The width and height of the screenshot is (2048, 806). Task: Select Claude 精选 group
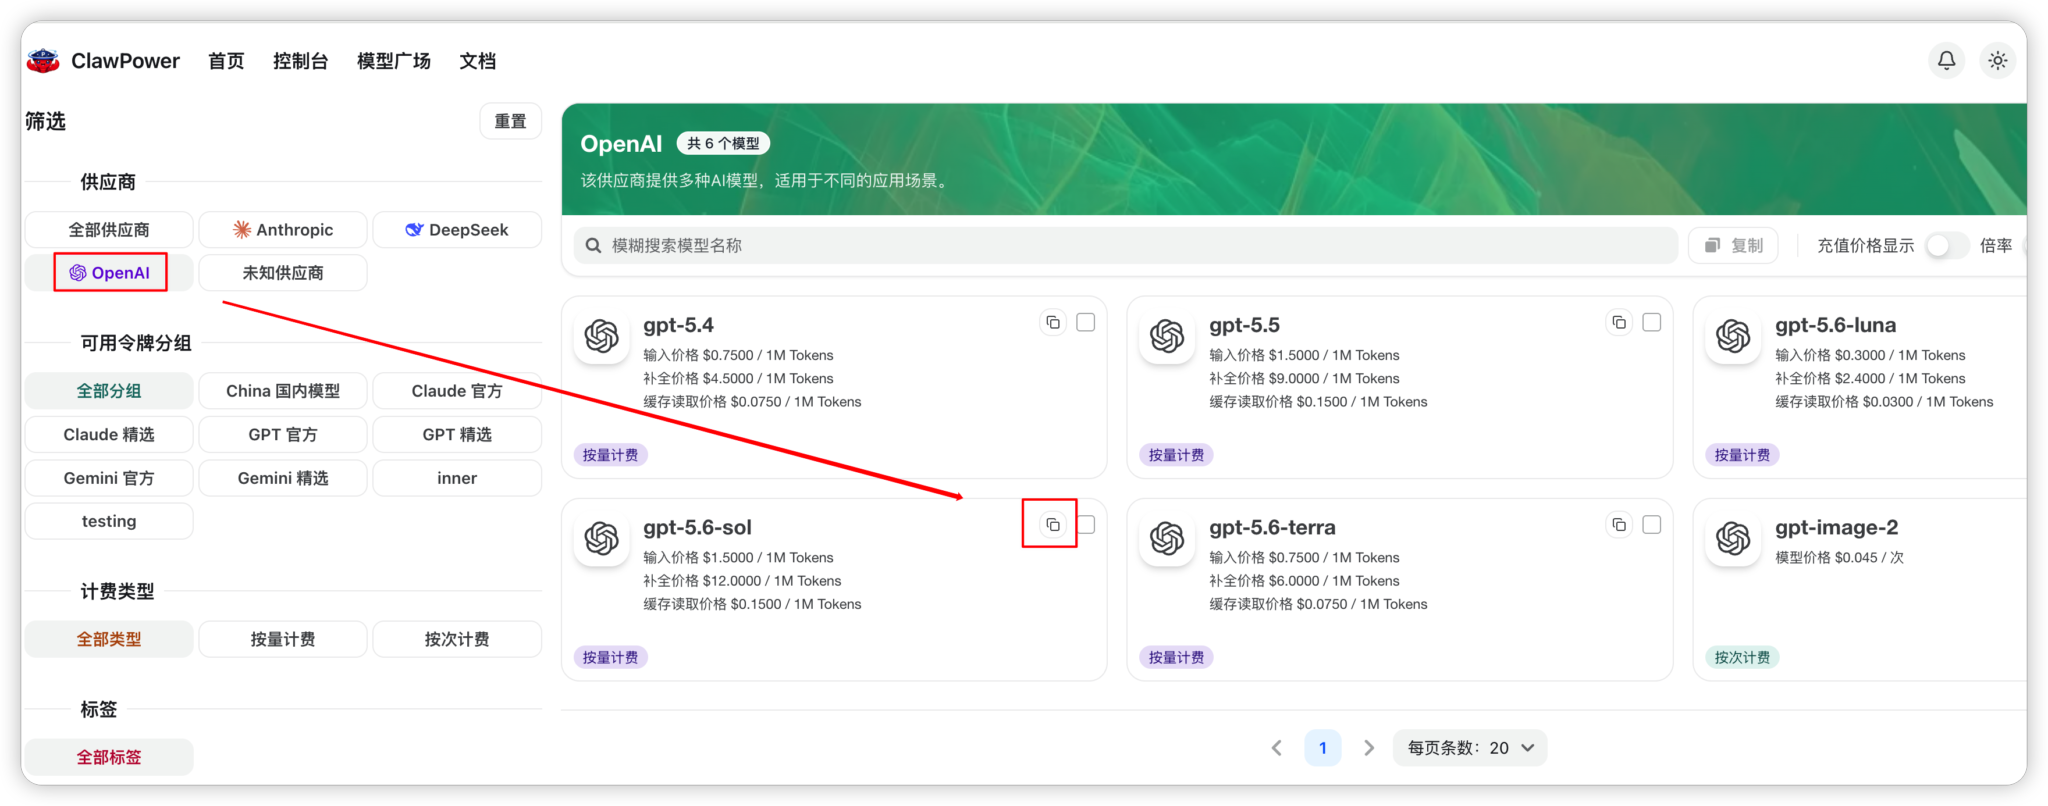click(109, 435)
